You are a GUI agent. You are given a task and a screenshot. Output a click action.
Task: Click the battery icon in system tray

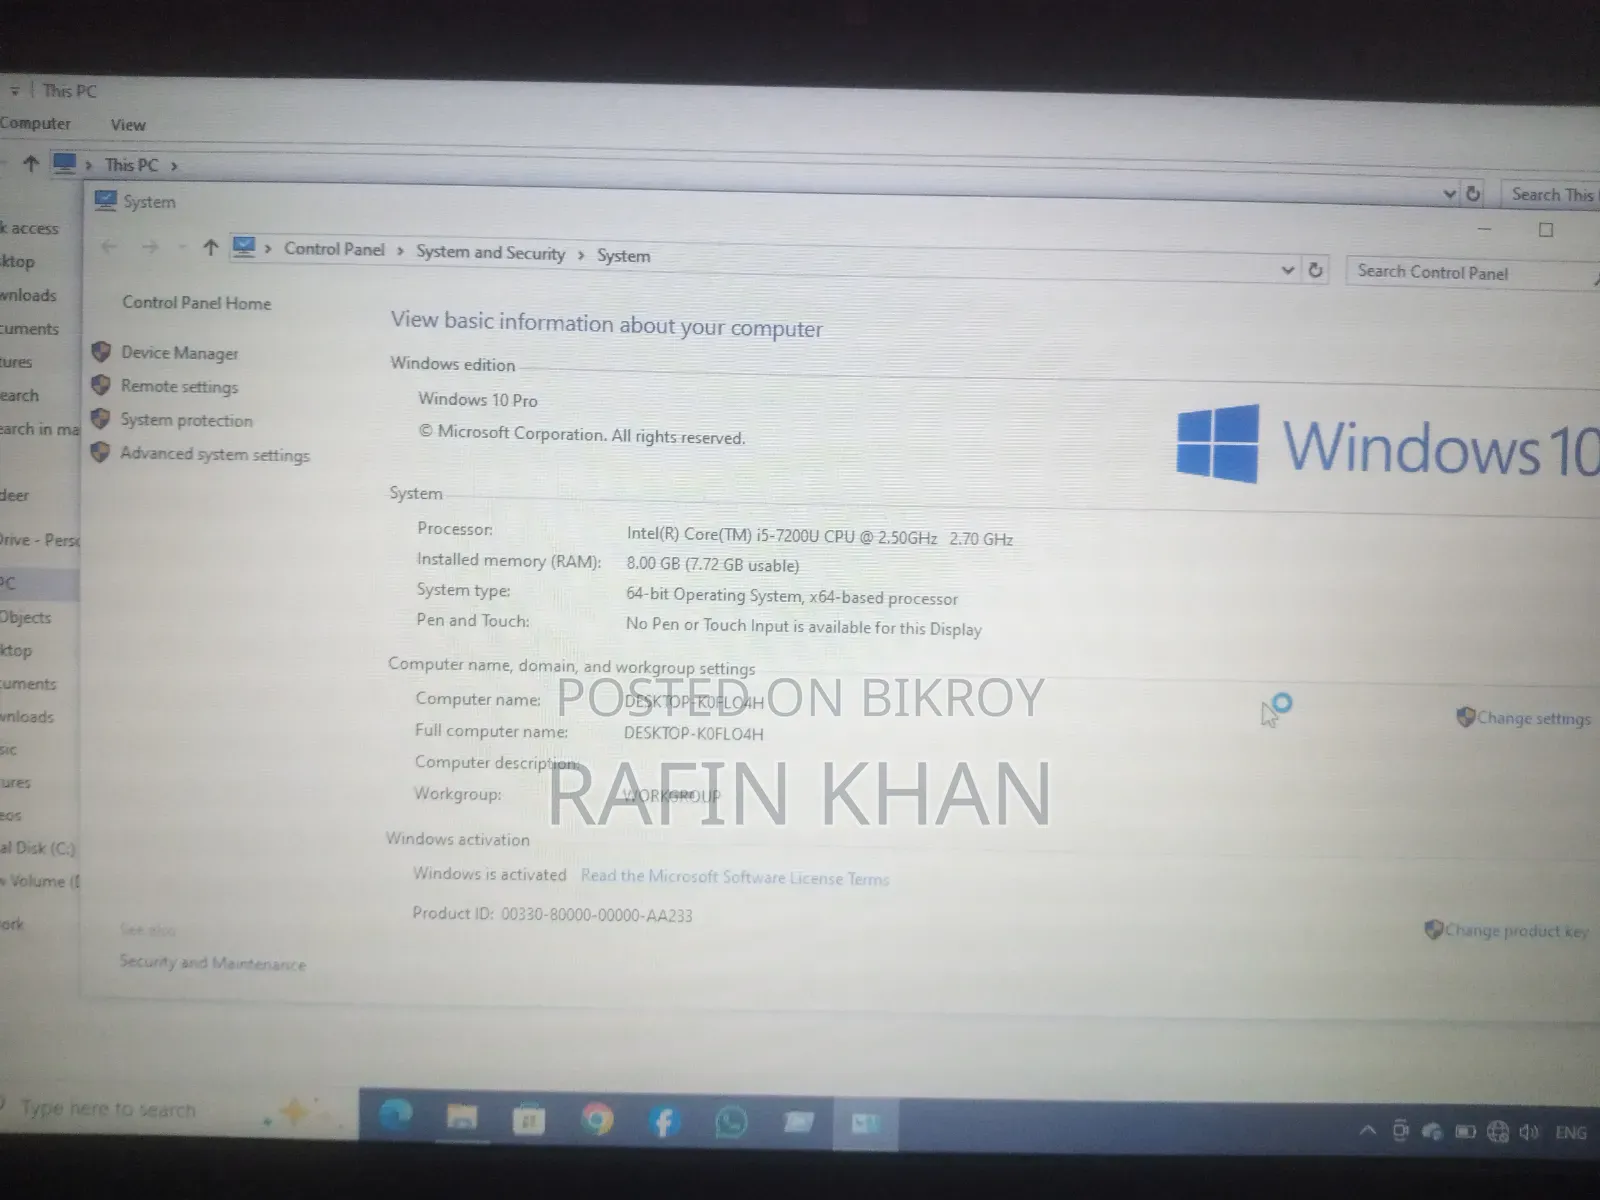click(x=1465, y=1132)
